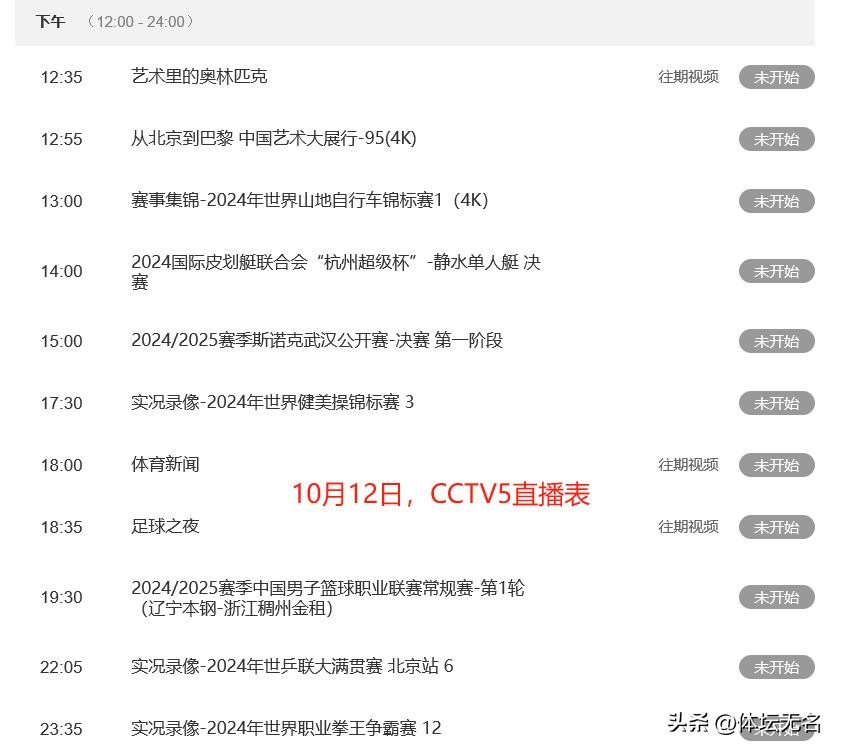841x752 pixels.
Task: Click 未开始 button for 足球之夜
Action: 777,527
